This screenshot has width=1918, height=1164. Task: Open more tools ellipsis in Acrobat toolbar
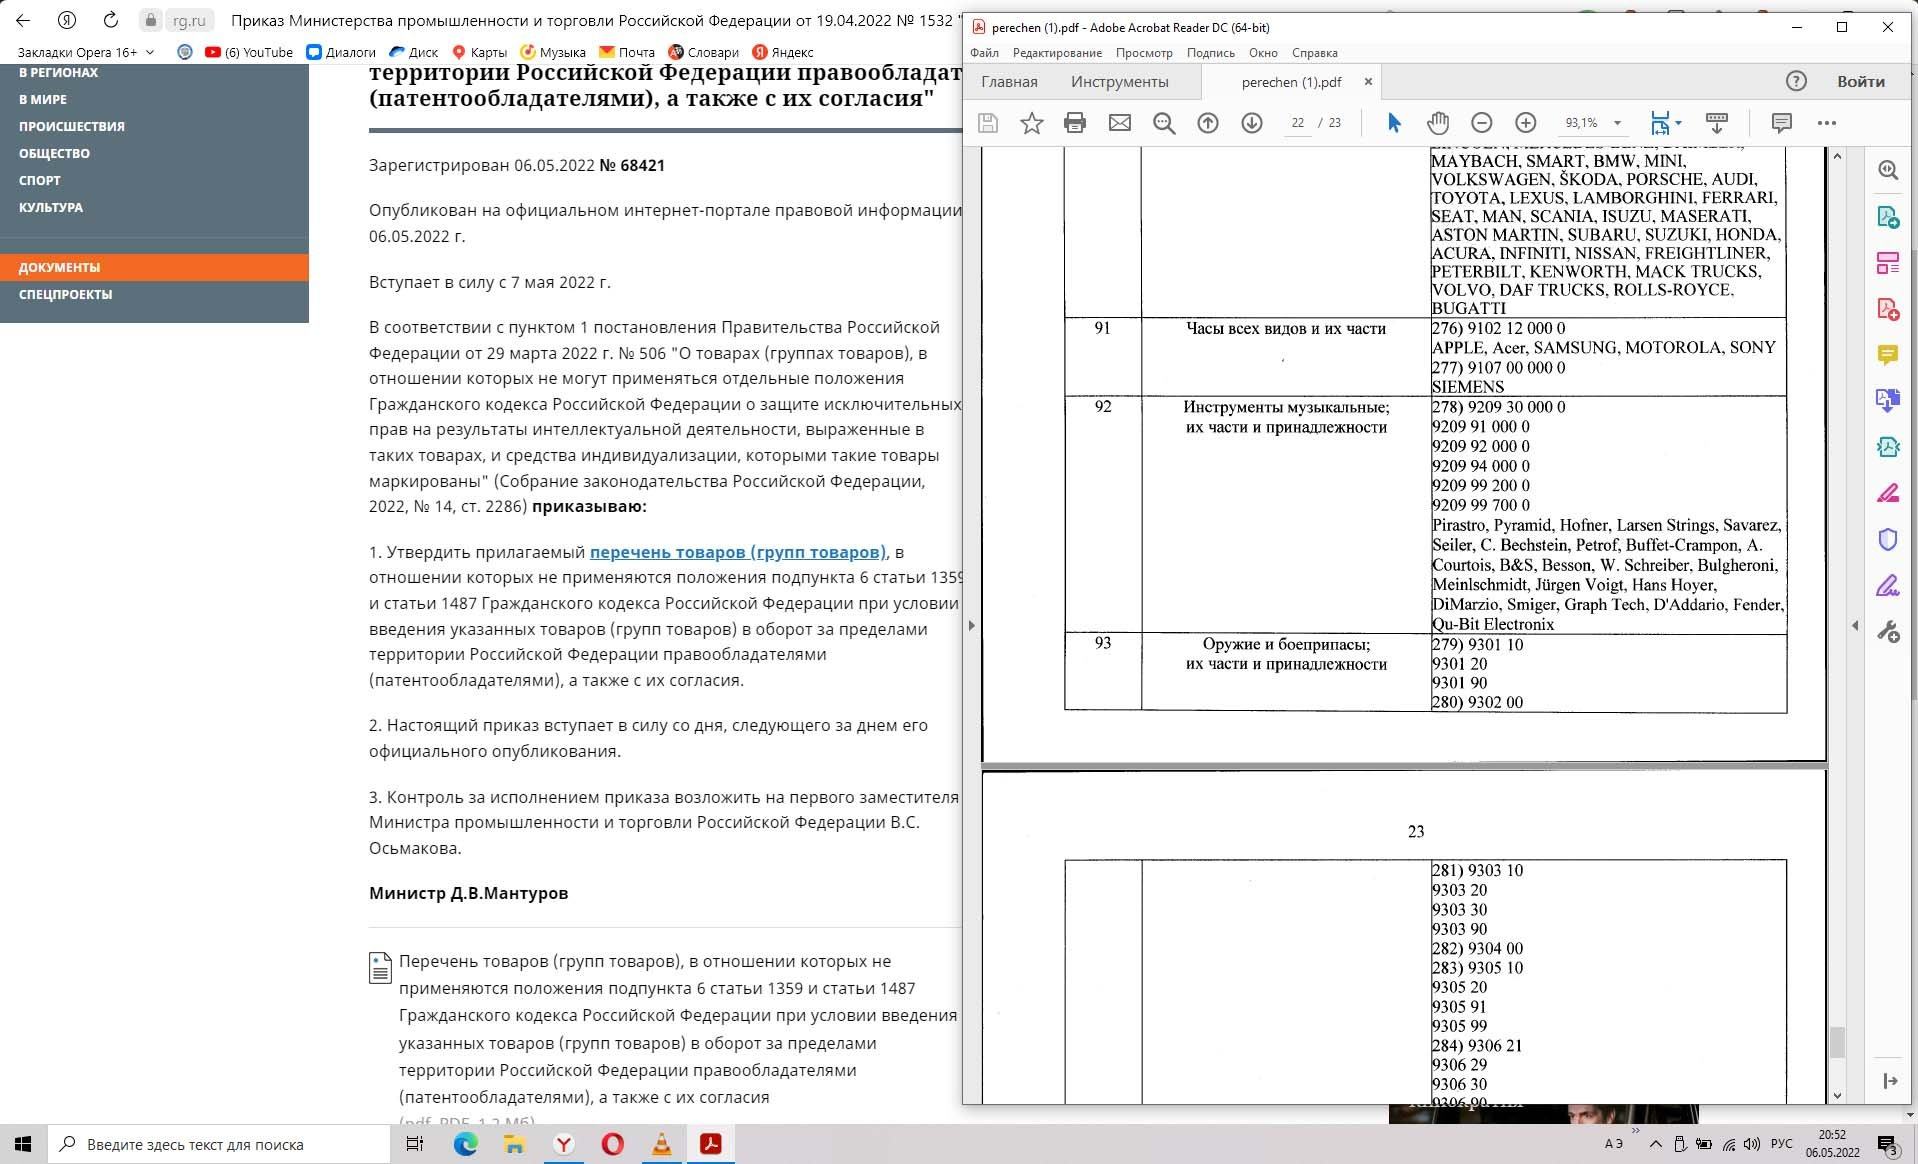click(1826, 123)
